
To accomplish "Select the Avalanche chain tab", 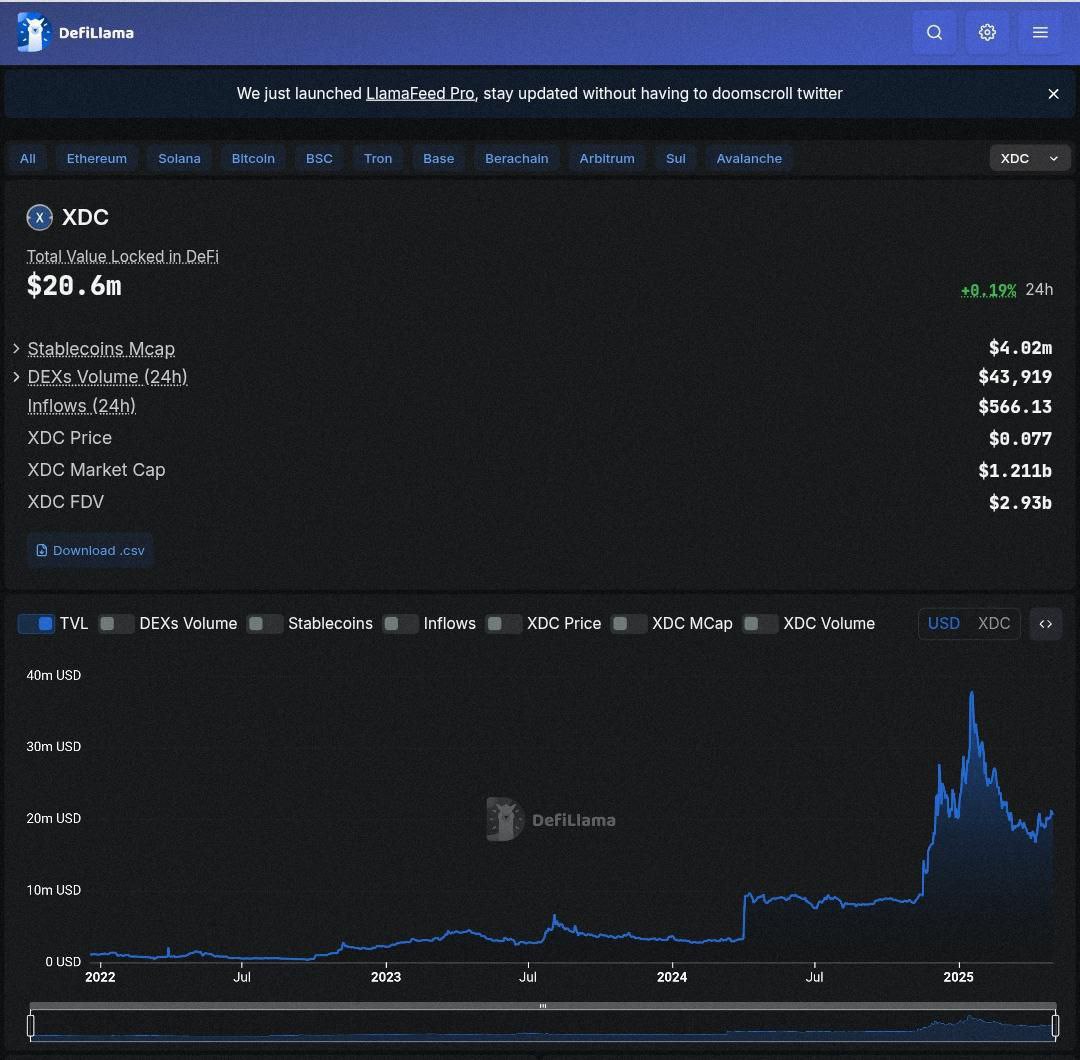I will point(749,158).
